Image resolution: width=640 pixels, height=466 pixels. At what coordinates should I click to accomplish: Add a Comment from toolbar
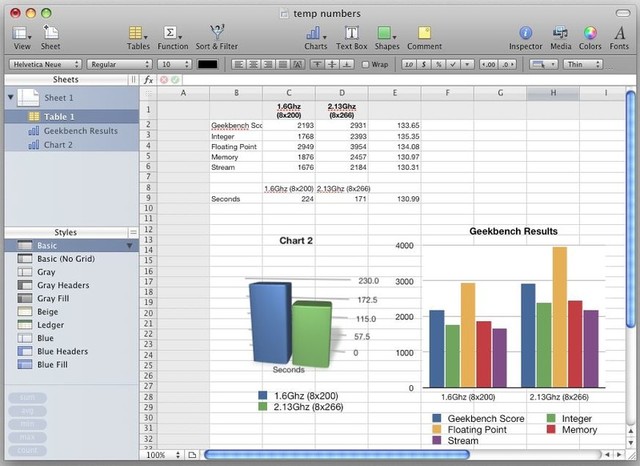424,38
